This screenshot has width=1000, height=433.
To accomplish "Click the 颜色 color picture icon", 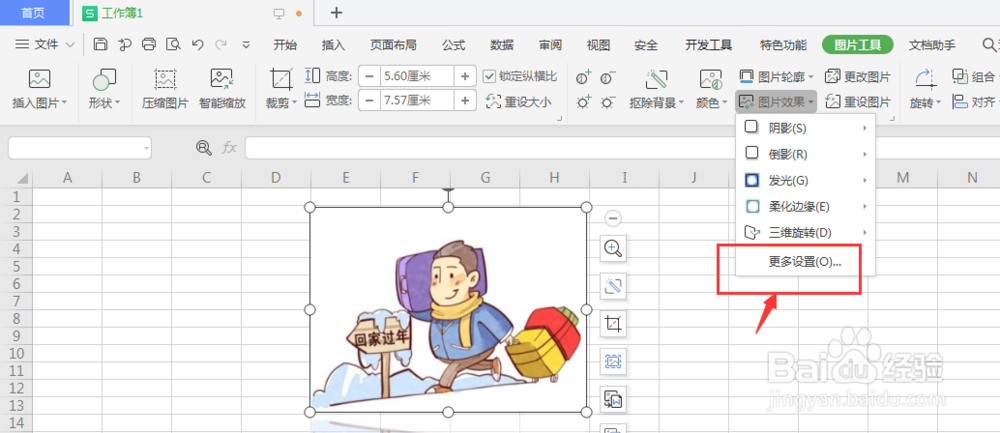I will pyautogui.click(x=710, y=80).
